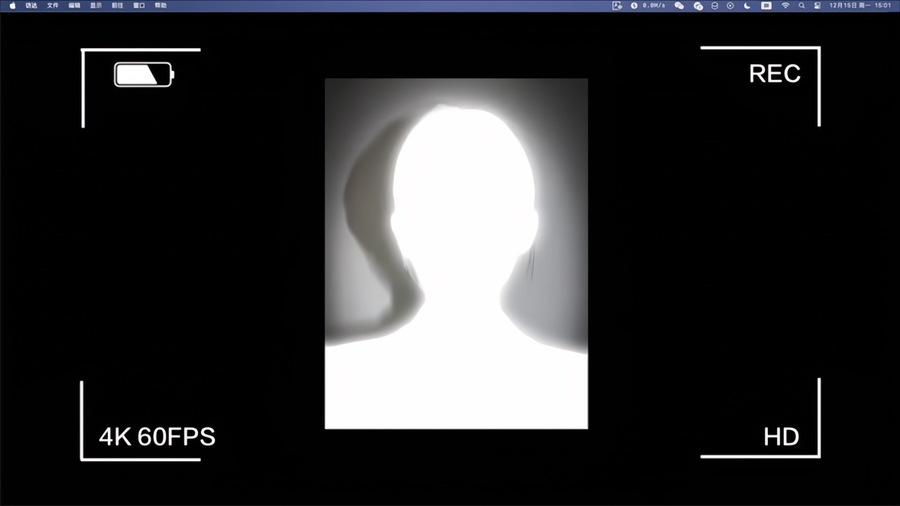Click the input method keyboard icon
The image size is (900, 506).
[x=766, y=5]
